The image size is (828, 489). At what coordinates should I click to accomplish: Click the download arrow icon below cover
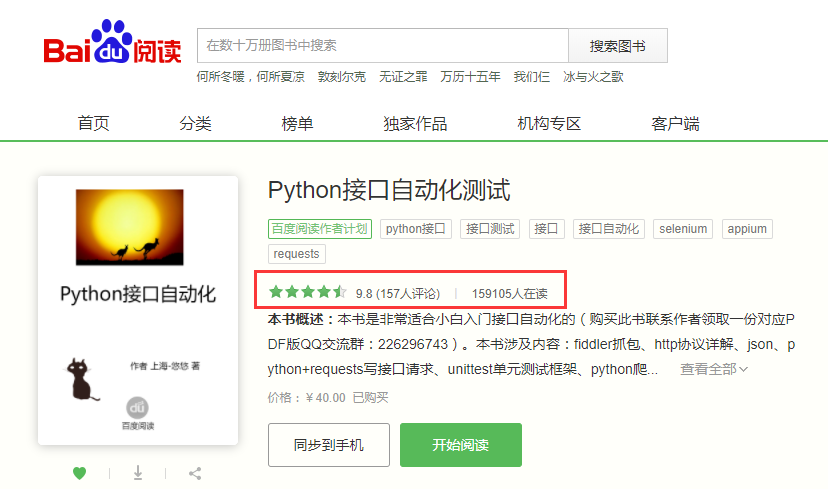138,473
